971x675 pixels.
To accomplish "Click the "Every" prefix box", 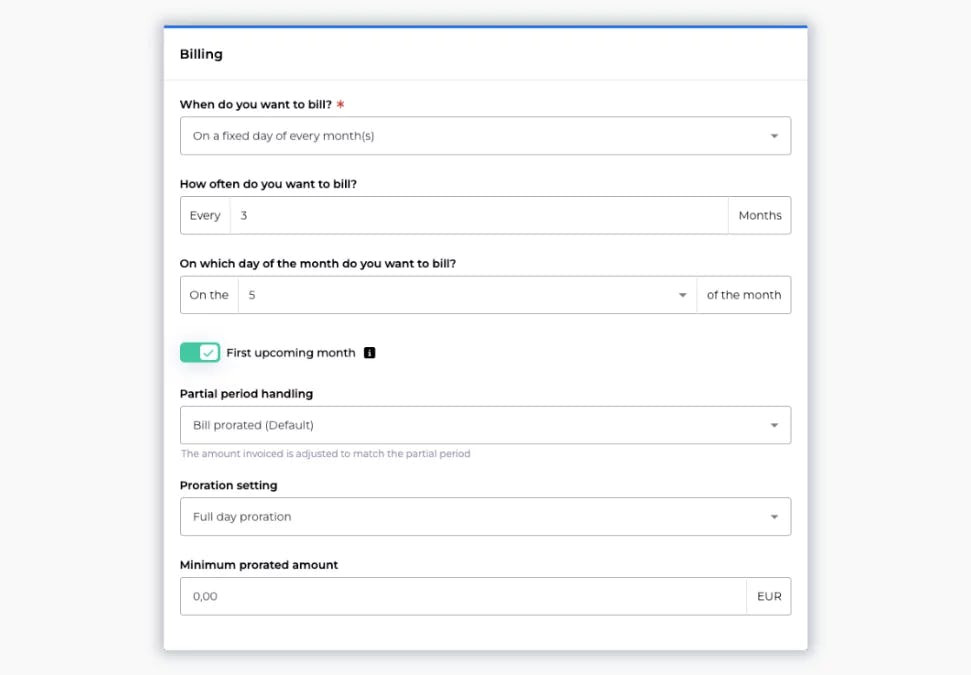I will tap(205, 216).
